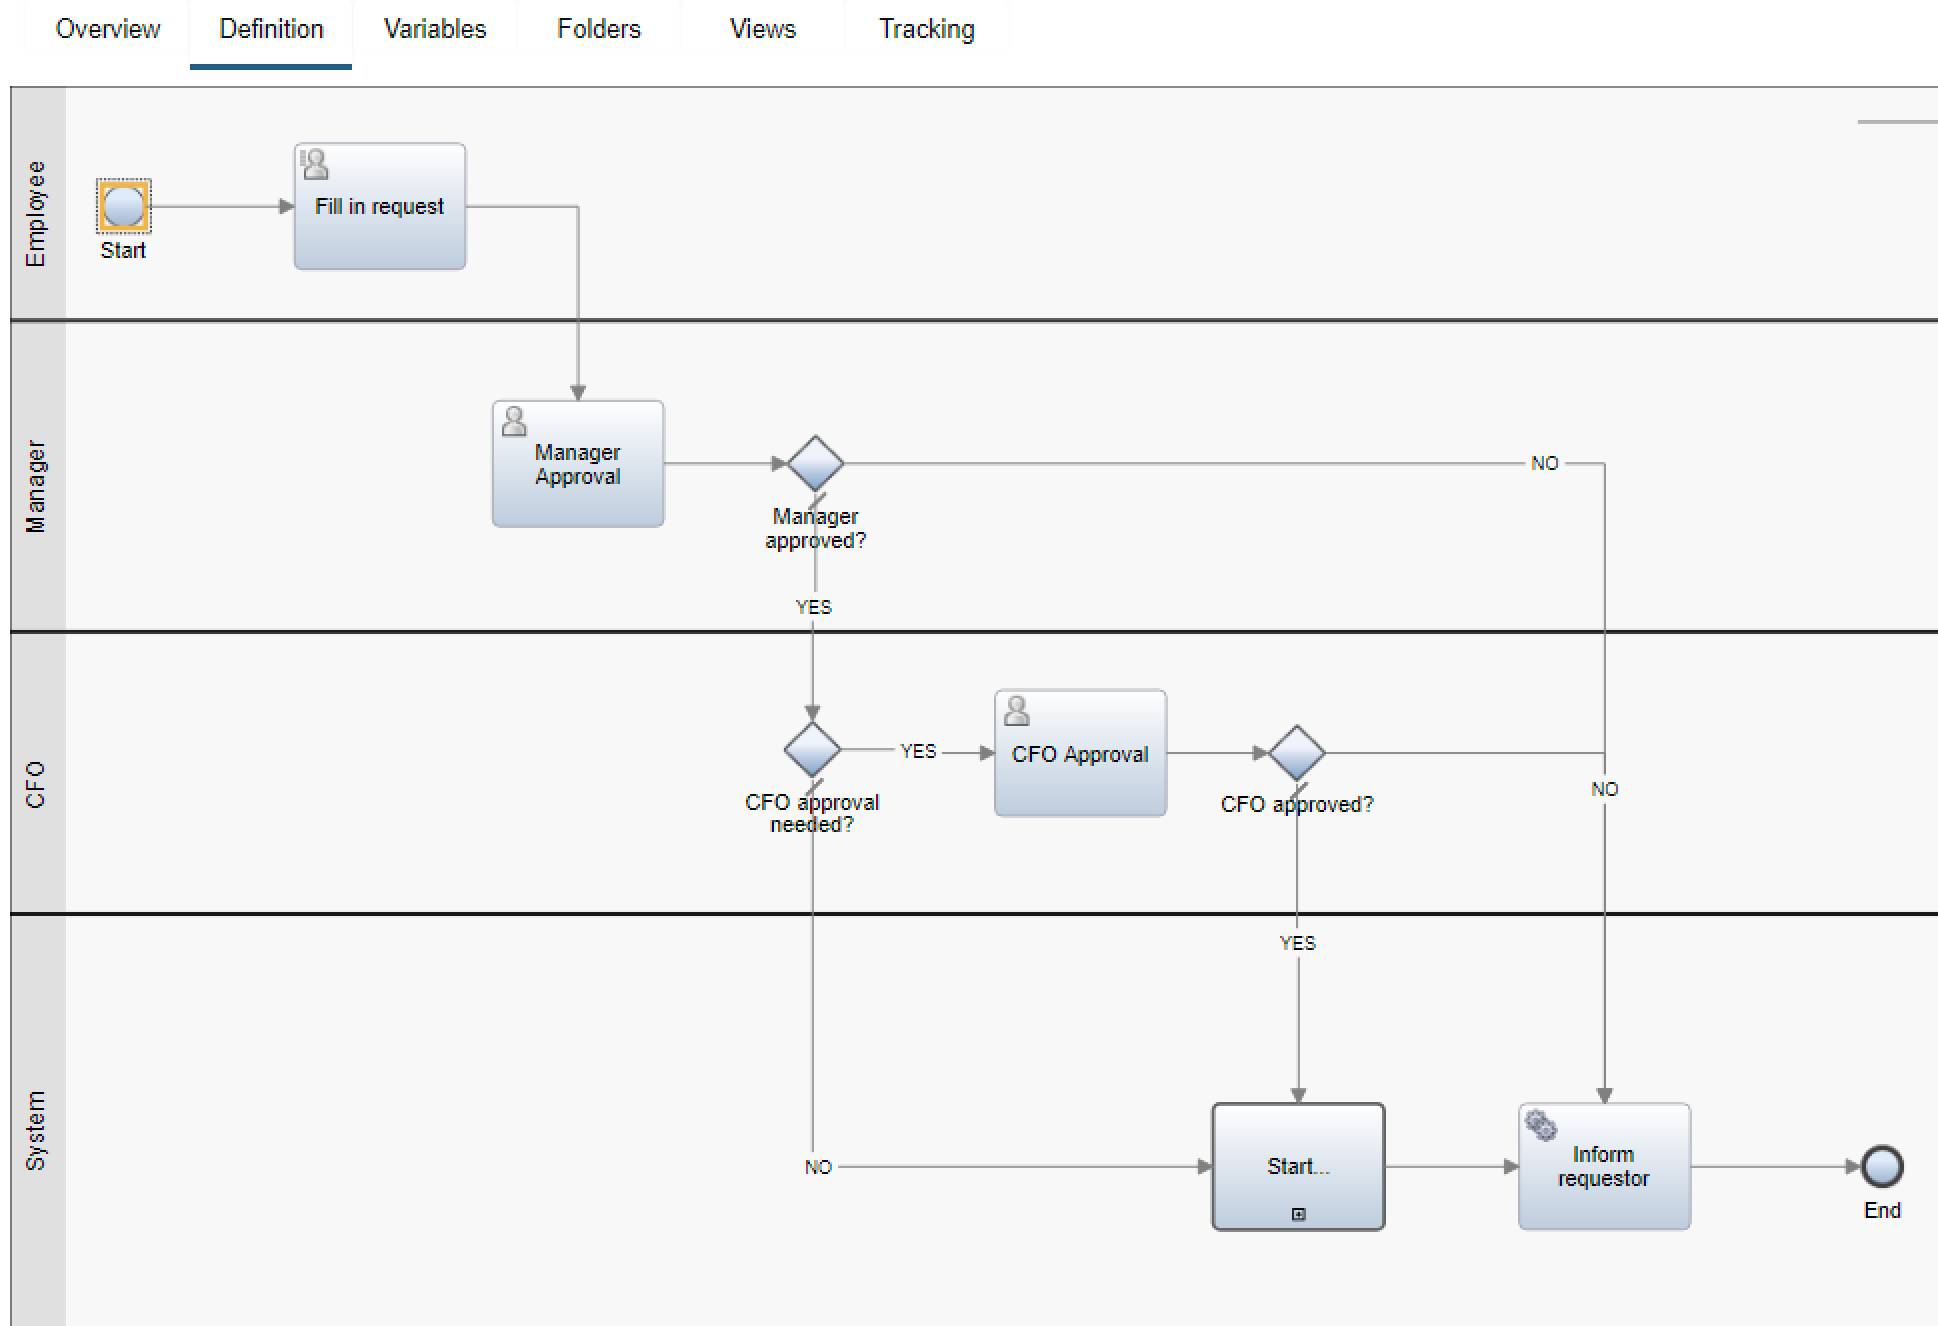Open the Overview tab
Screen dimensions: 1938x1326
107,29
